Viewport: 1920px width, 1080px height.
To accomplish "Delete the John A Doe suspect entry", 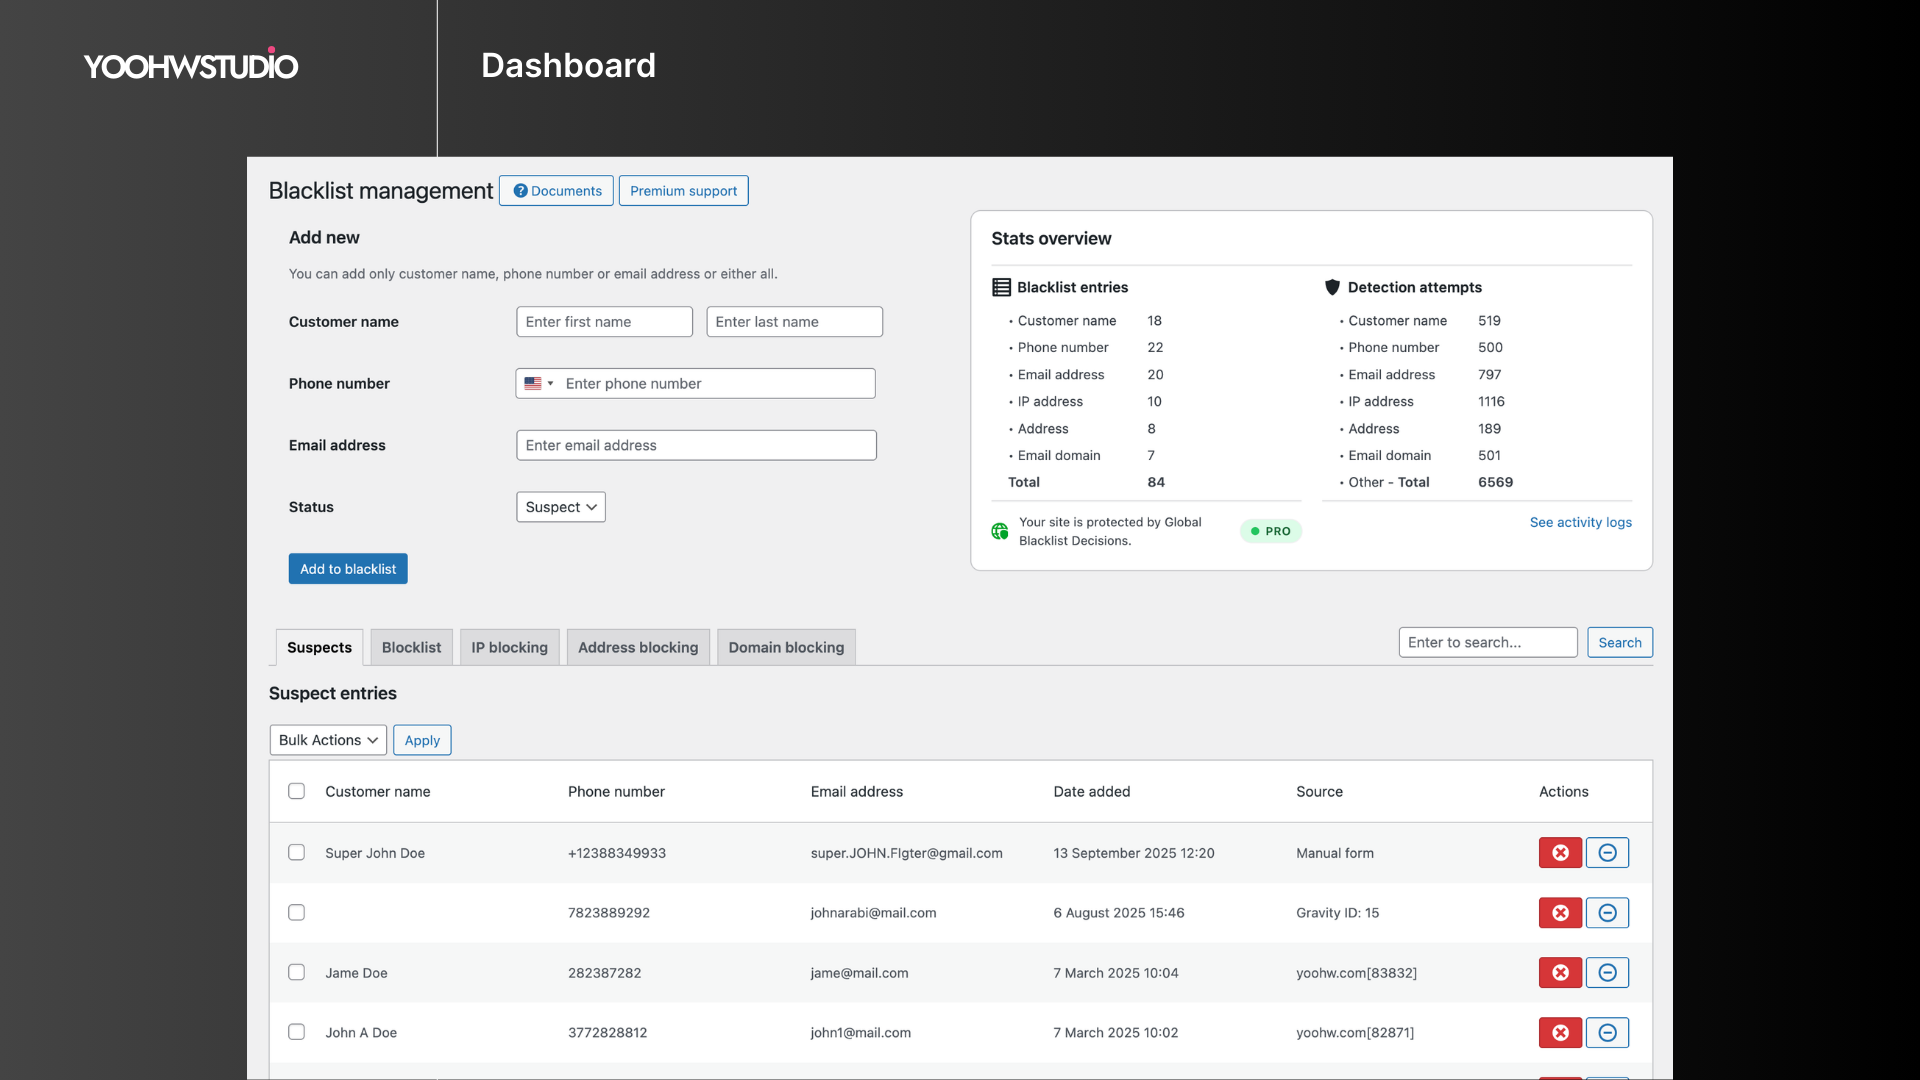I will pyautogui.click(x=1560, y=1032).
